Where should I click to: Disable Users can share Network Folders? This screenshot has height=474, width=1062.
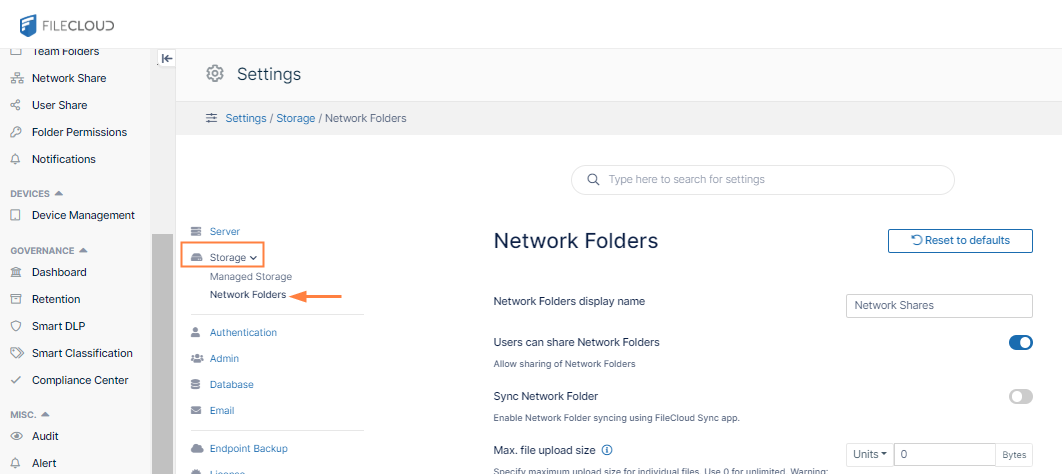[x=1020, y=343]
